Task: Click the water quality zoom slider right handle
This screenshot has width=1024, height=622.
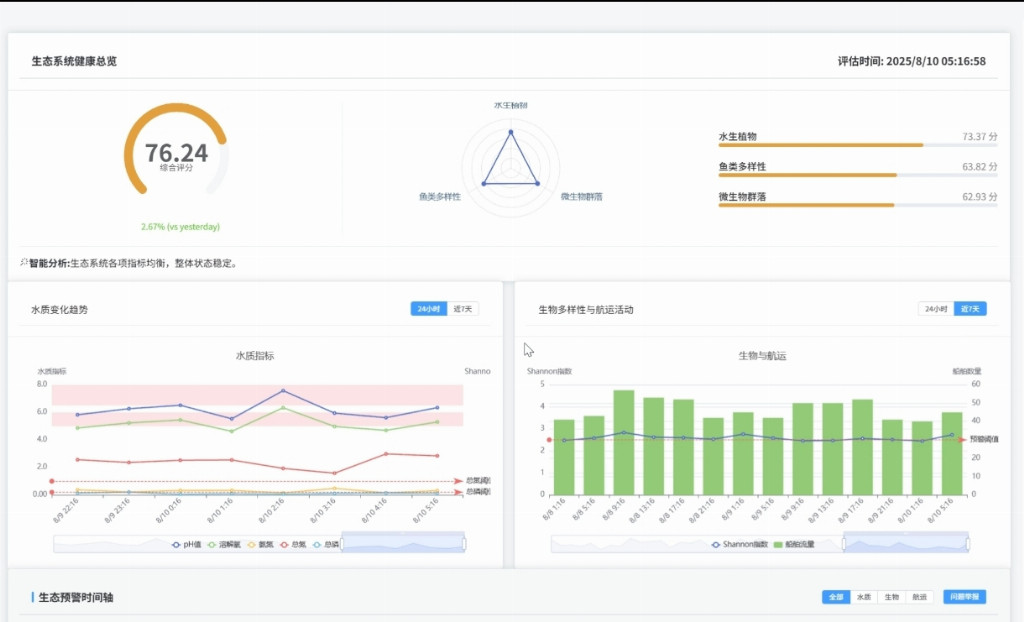Action: [464, 542]
